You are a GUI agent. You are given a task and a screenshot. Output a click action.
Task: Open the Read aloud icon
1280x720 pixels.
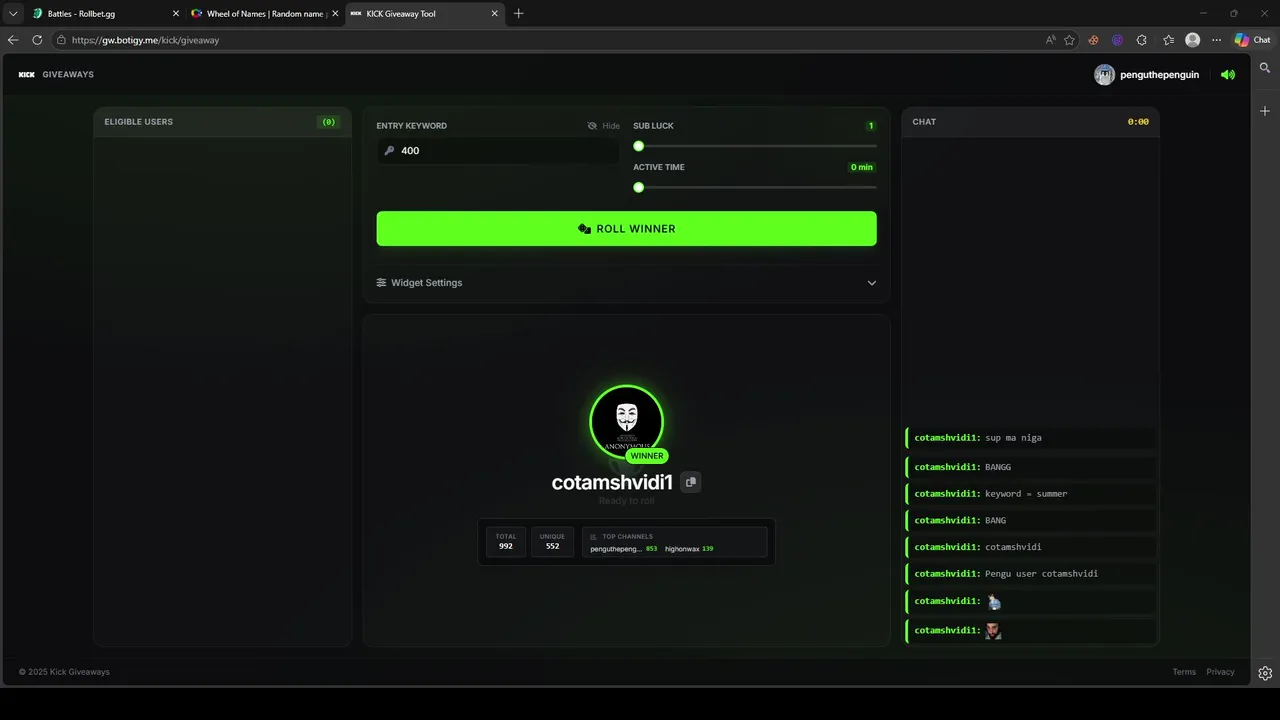click(x=1050, y=40)
